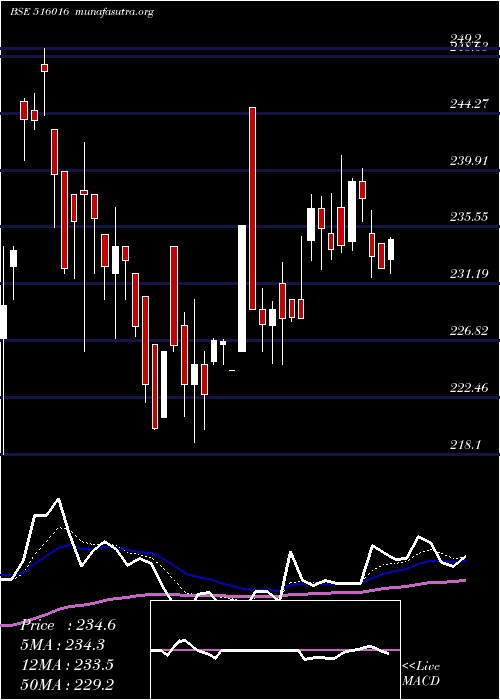Click the 'Price : 234.6' readout
This screenshot has height=700, width=500.
pyautogui.click(x=68, y=625)
